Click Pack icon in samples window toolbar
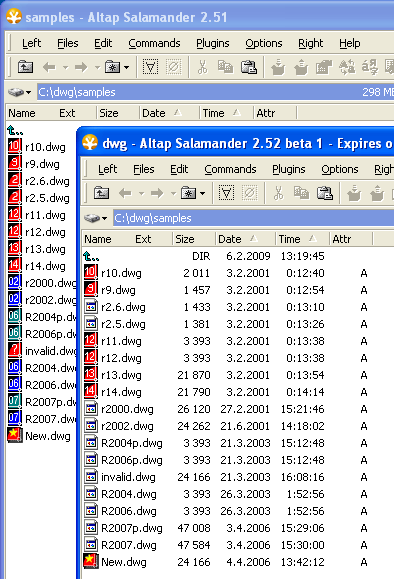Viewport: 394px width, 579px height. [x=278, y=67]
